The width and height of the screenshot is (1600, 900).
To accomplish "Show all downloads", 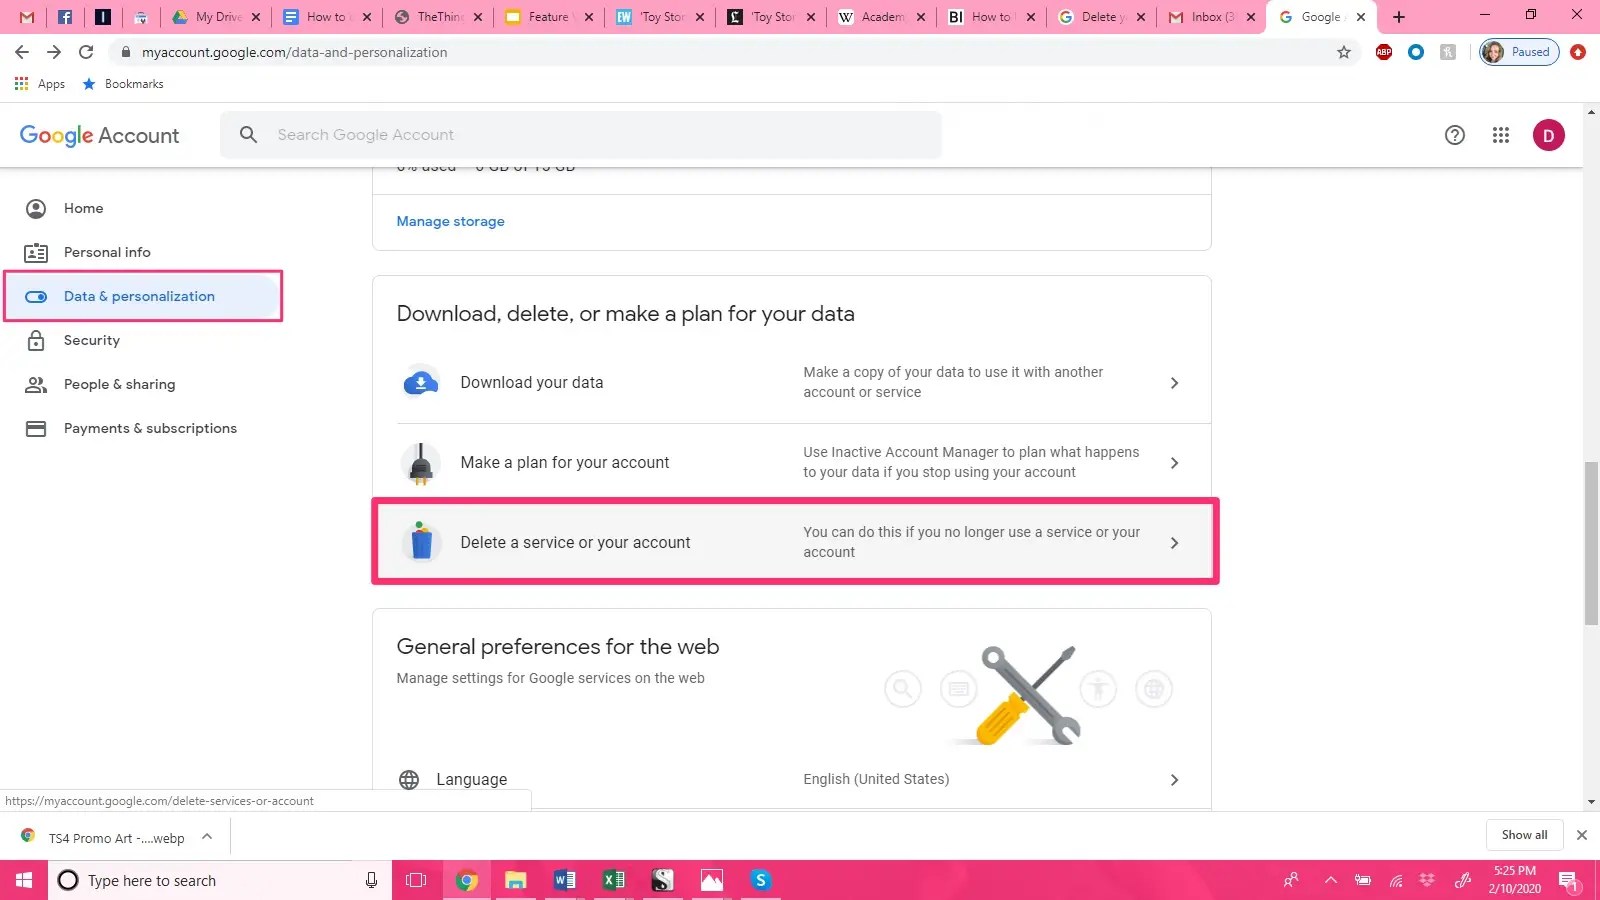I will [x=1524, y=835].
